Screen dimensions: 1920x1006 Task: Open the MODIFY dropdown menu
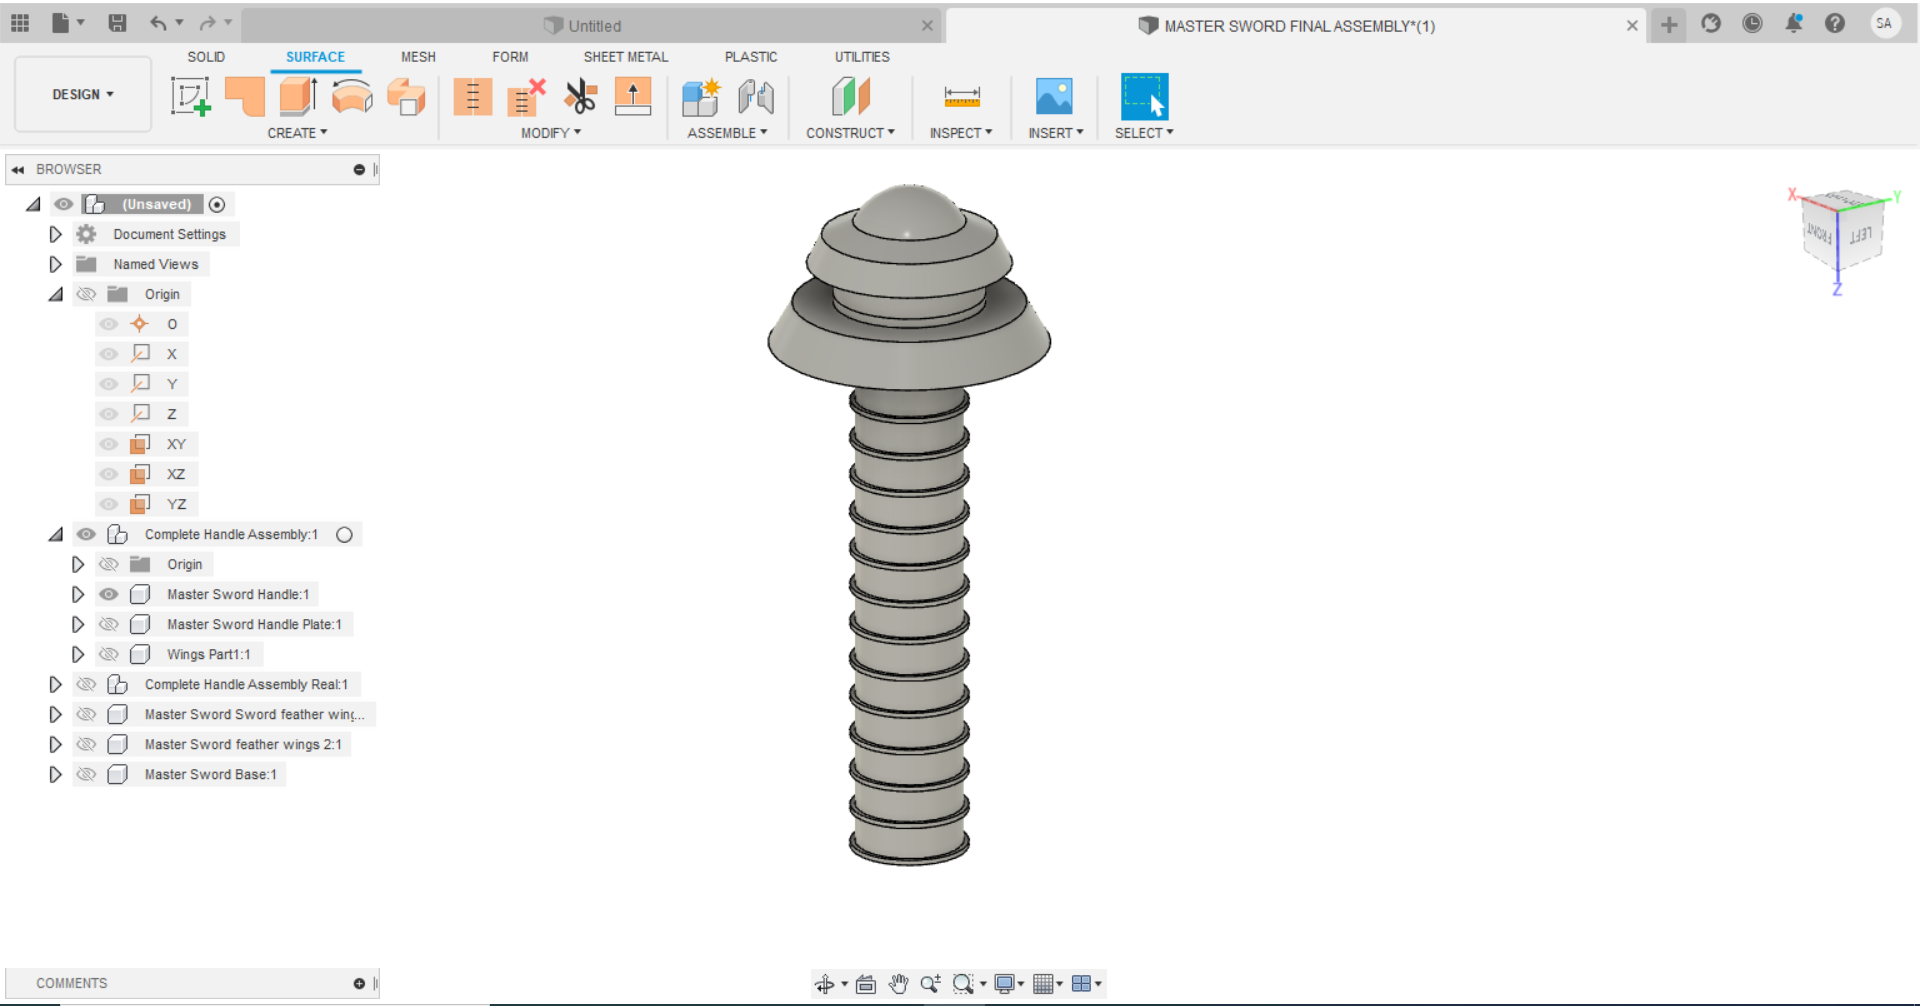[x=551, y=133]
